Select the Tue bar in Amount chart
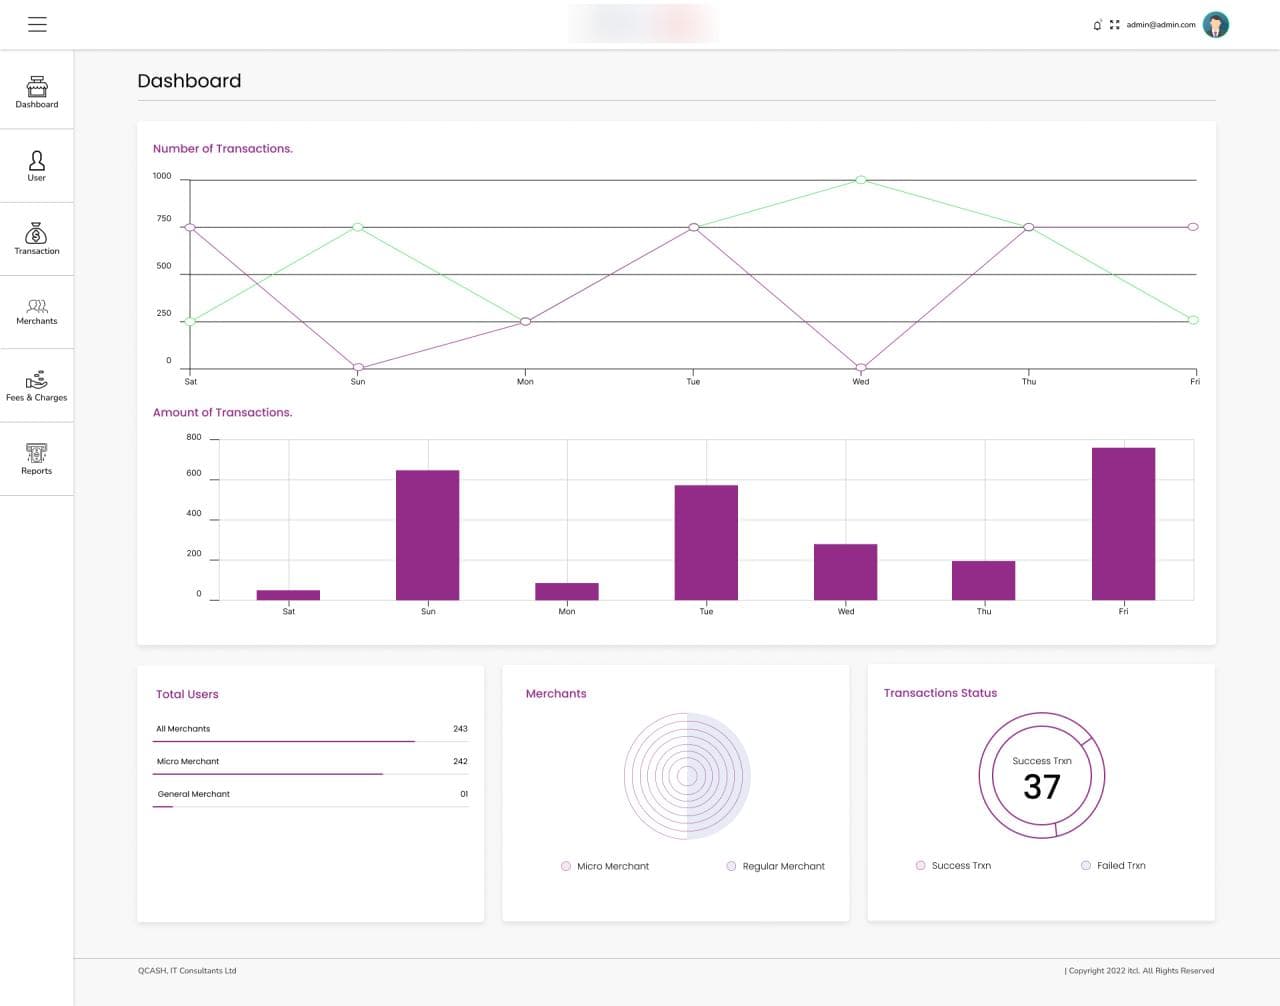 point(706,543)
